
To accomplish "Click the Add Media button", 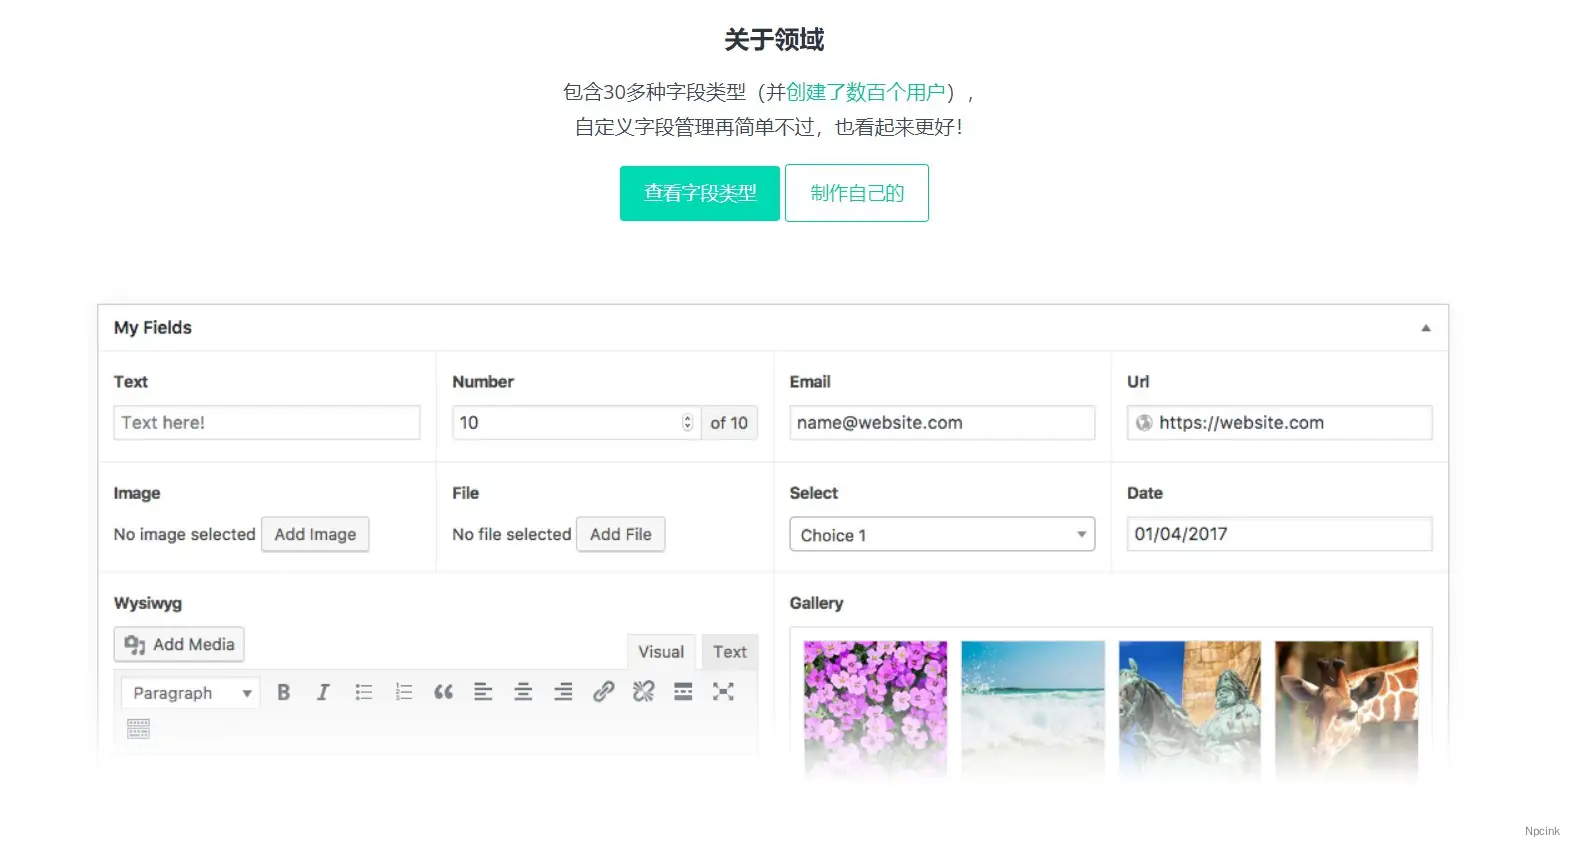I will click(x=179, y=645).
